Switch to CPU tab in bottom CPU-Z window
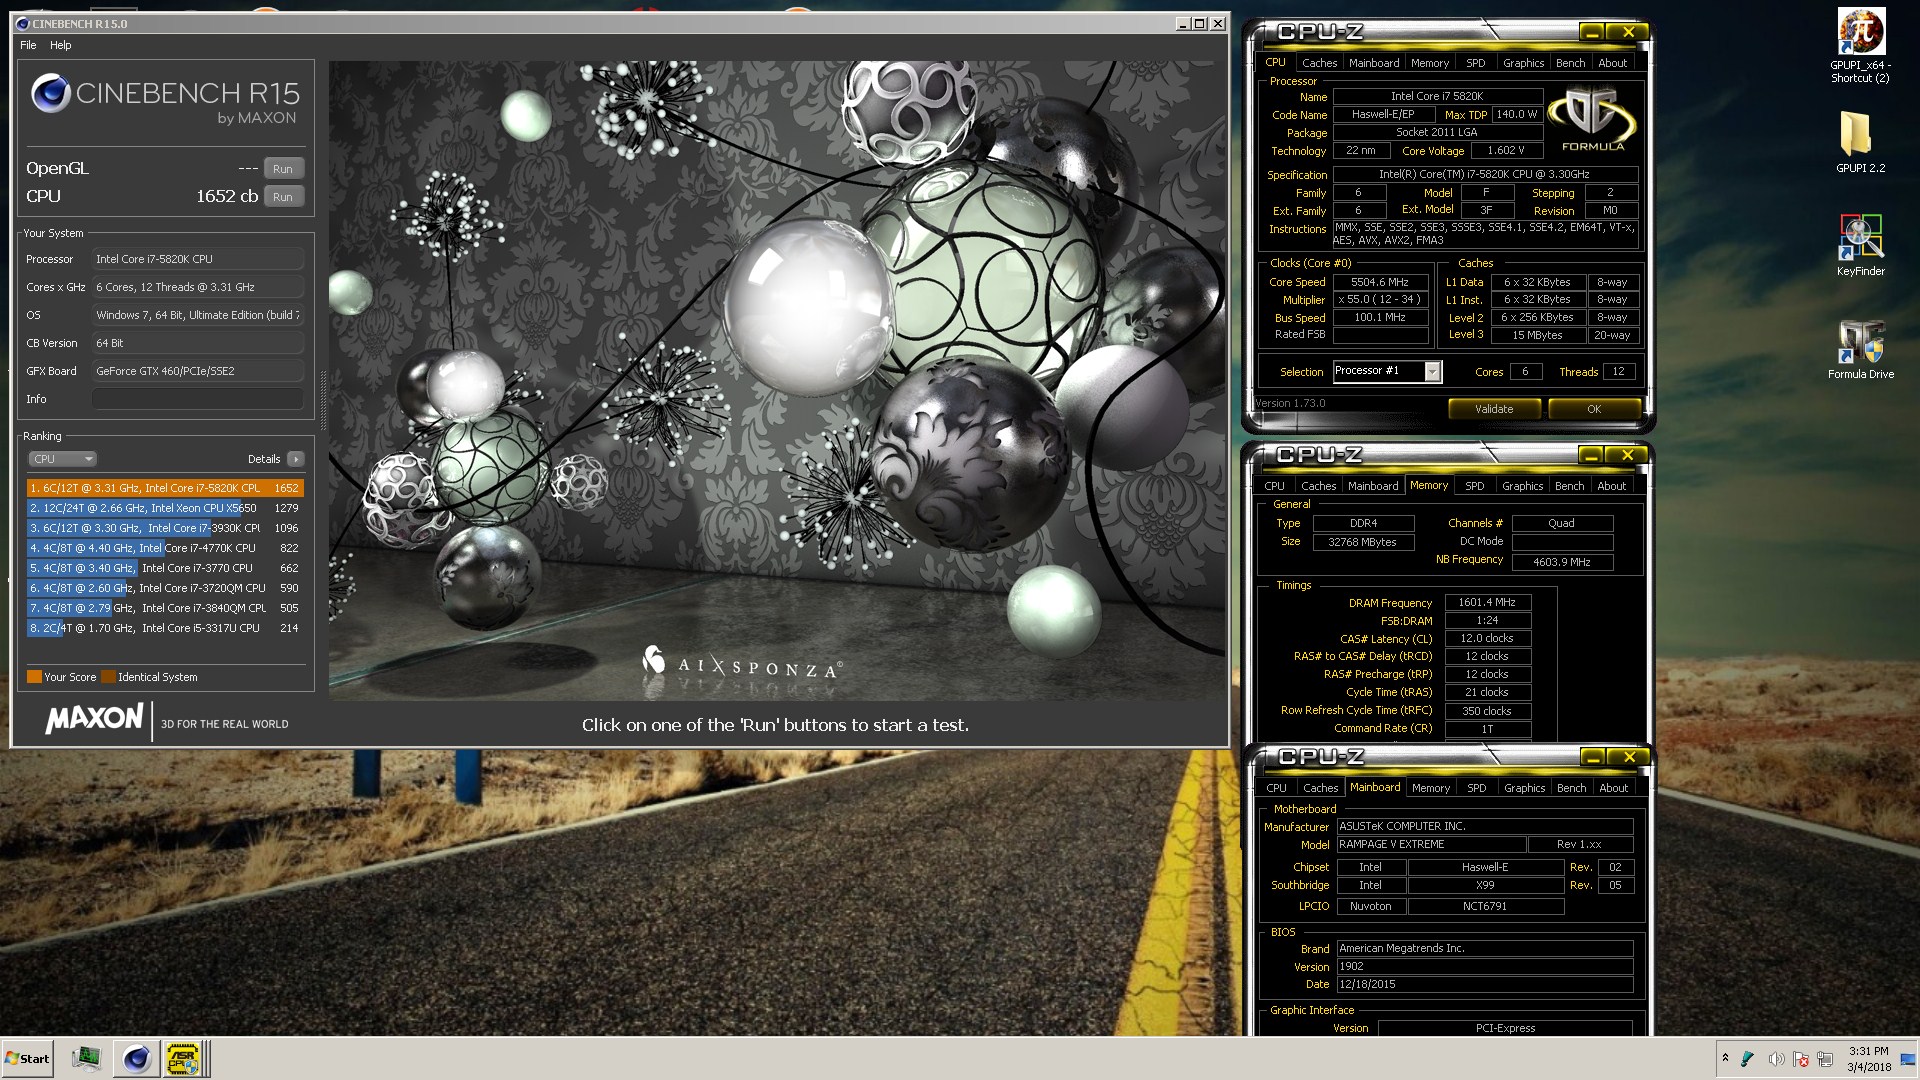Screen dimensions: 1920x1080 click(x=1276, y=788)
